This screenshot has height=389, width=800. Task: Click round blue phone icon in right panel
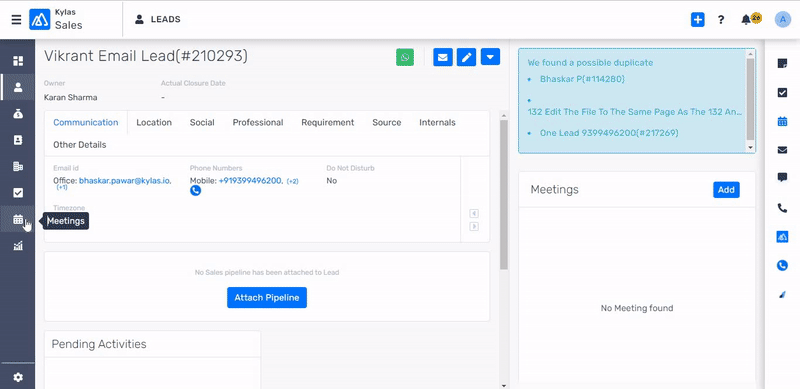click(782, 265)
